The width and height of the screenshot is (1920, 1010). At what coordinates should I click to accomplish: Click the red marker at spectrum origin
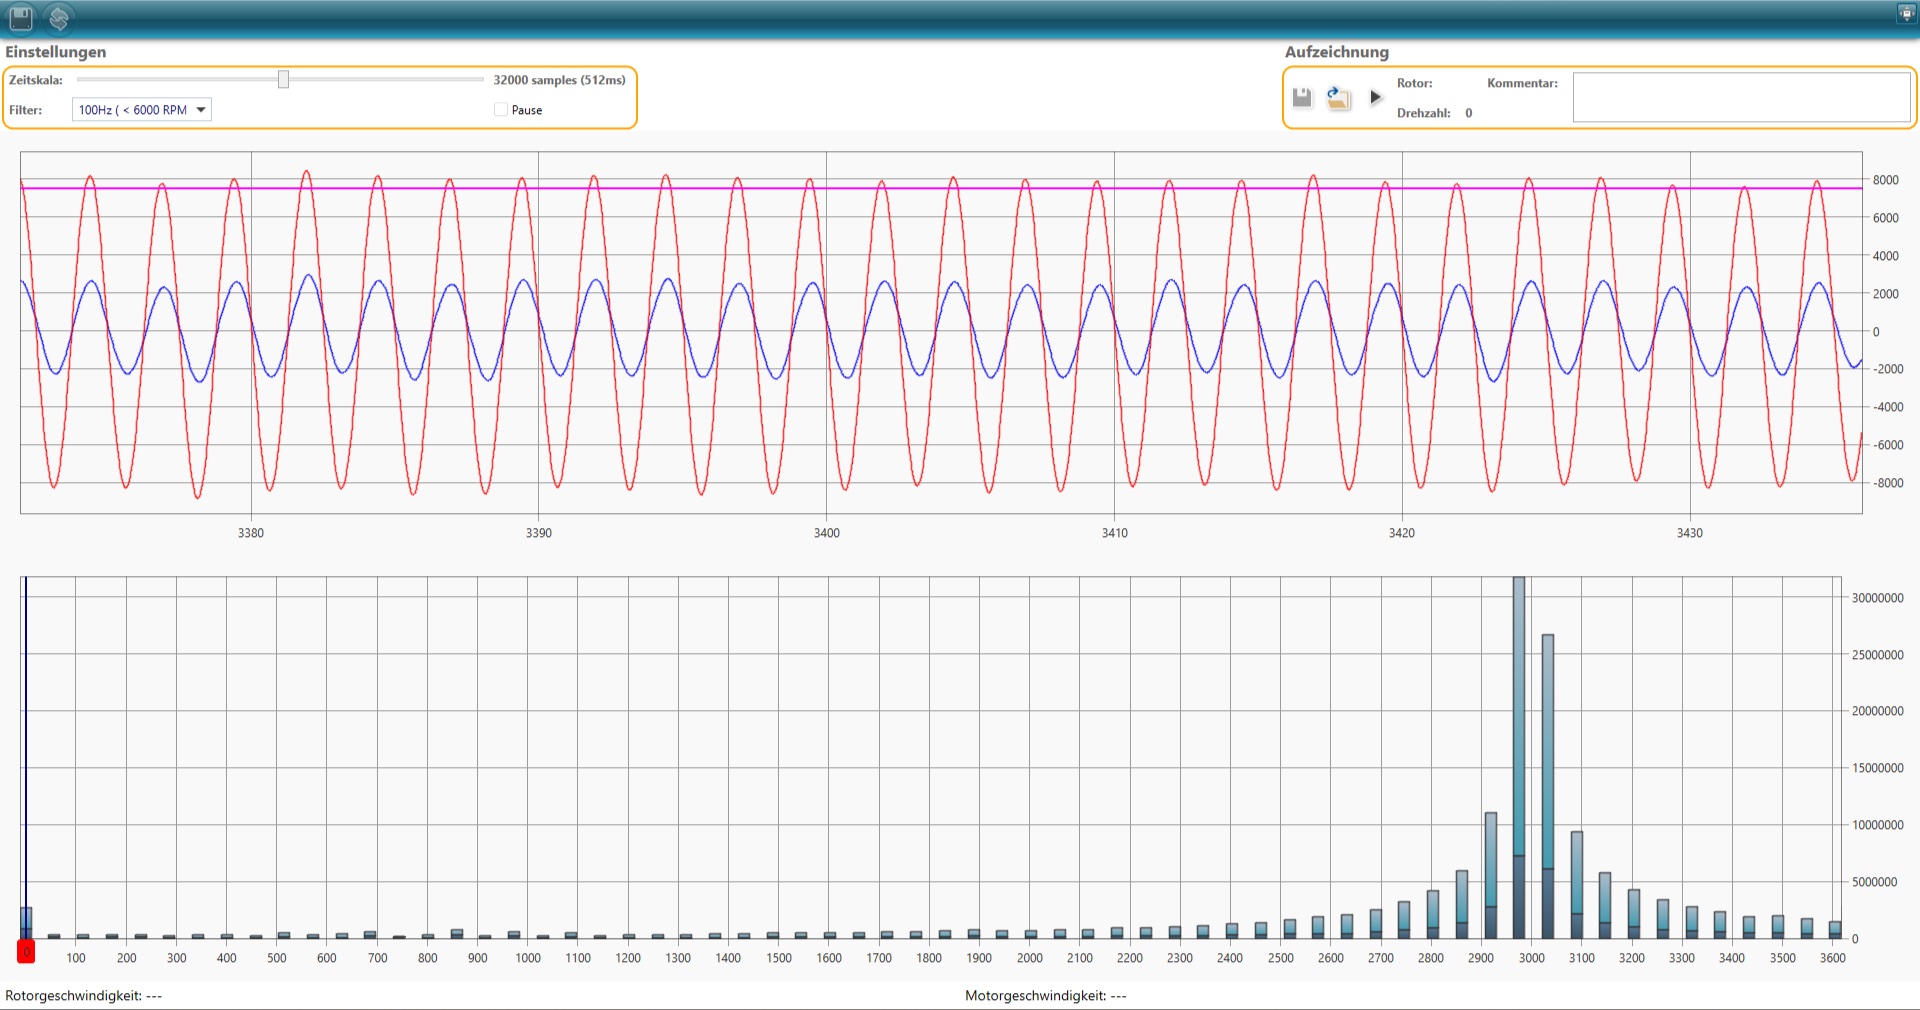click(26, 951)
